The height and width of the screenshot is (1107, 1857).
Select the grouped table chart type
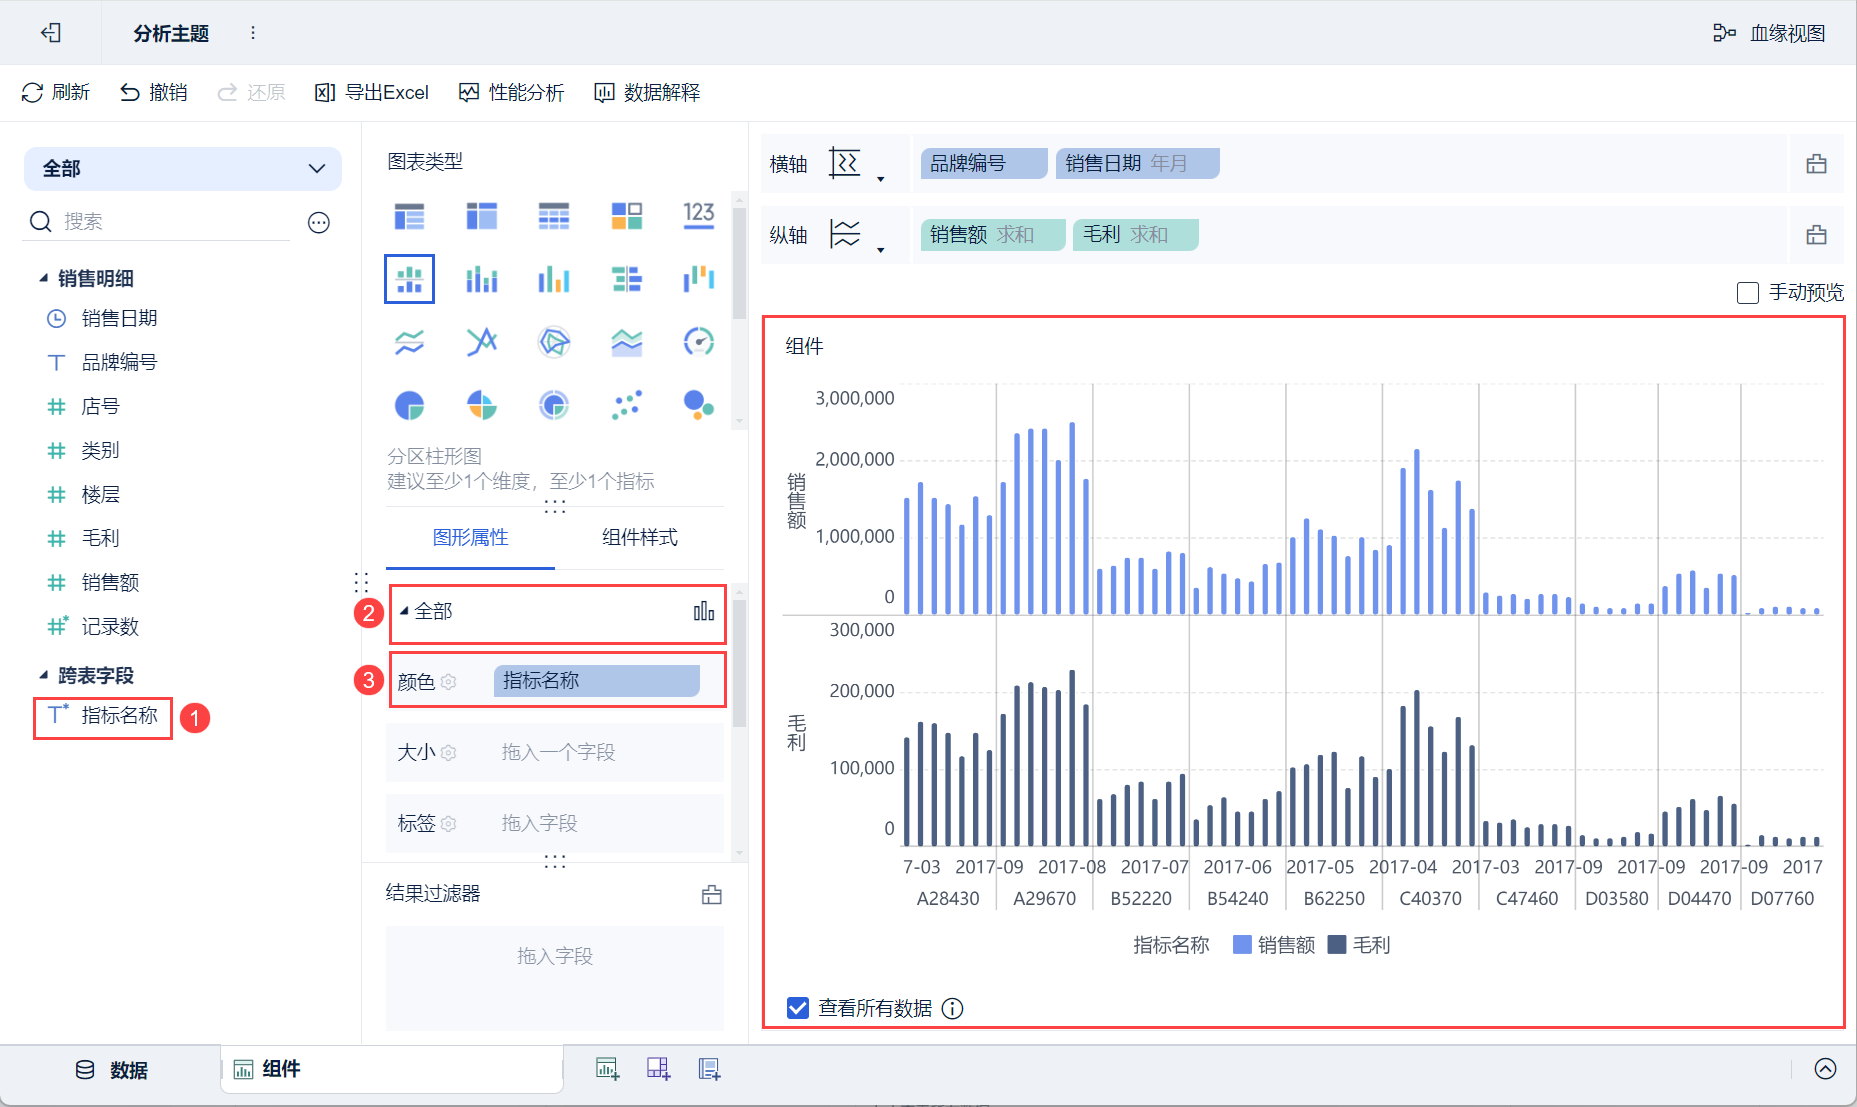(x=409, y=216)
